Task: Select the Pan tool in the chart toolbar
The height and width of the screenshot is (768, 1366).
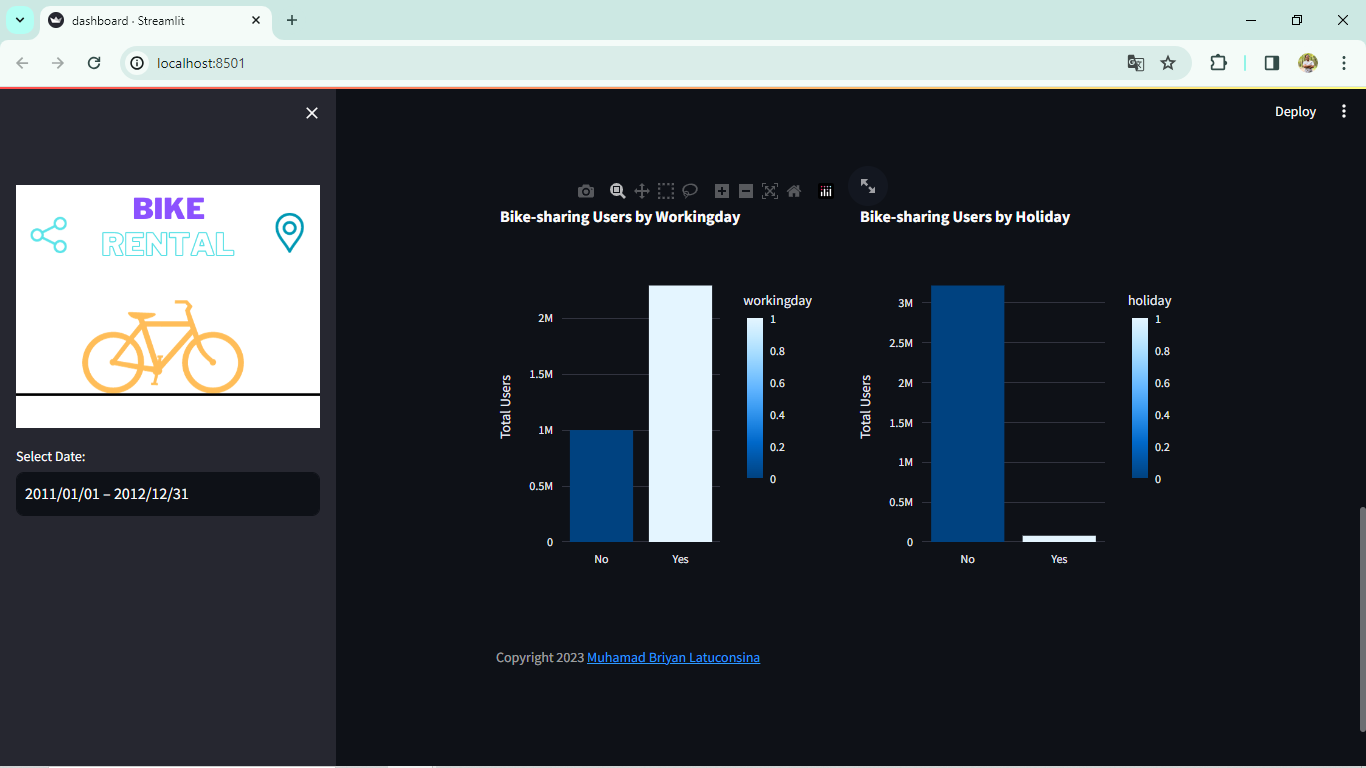Action: click(x=642, y=191)
